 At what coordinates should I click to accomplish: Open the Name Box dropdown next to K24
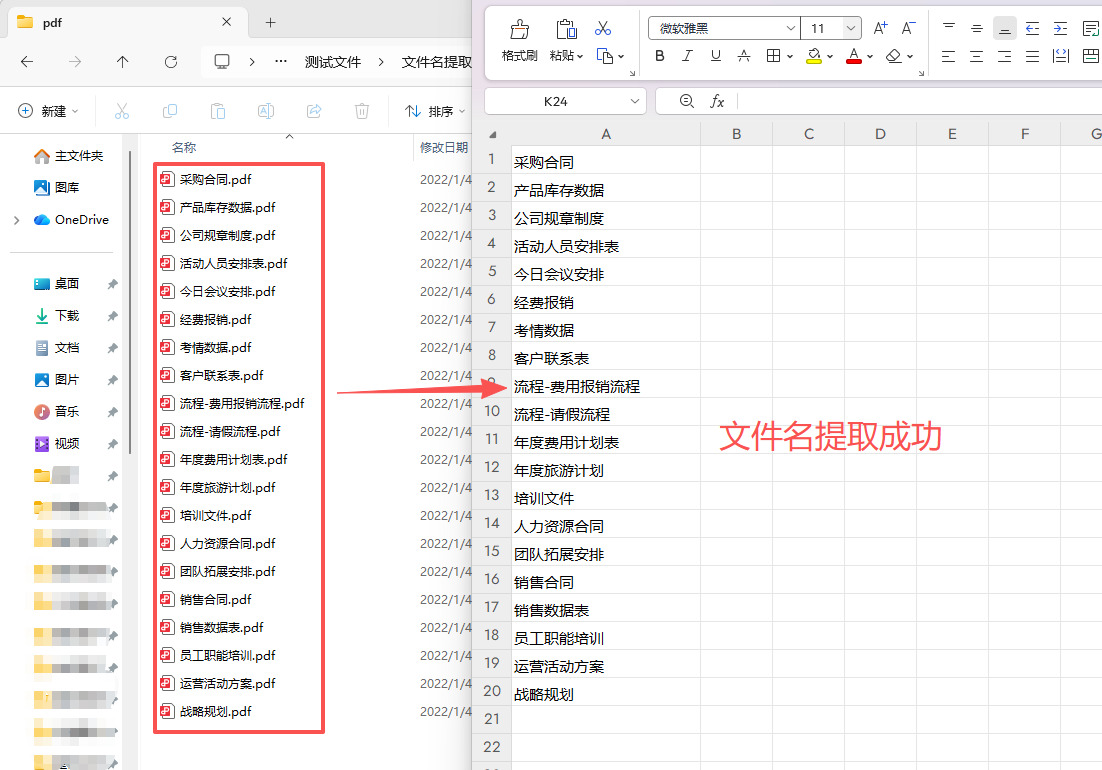tap(635, 101)
